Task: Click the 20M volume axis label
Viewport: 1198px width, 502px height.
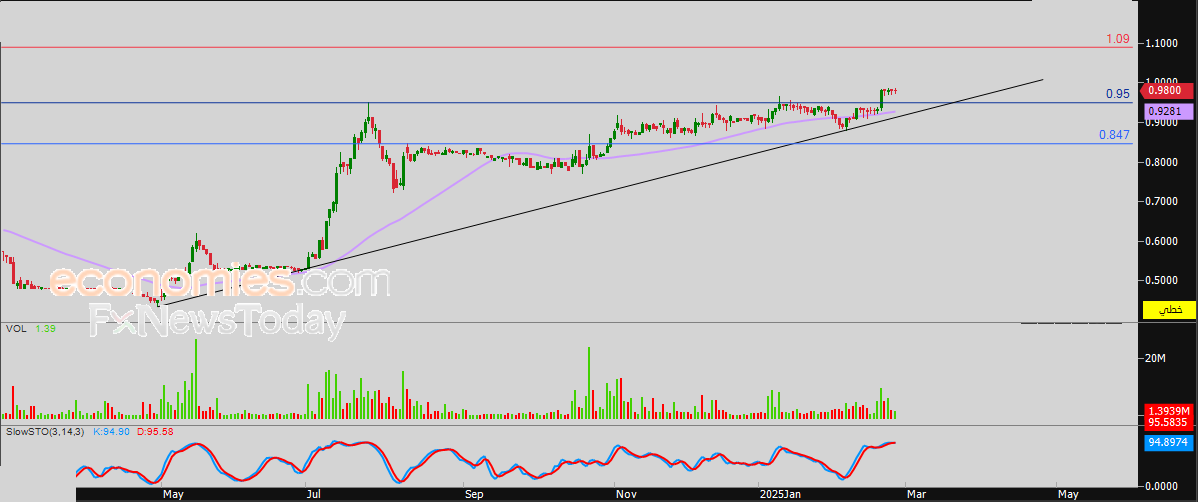Action: click(1157, 358)
